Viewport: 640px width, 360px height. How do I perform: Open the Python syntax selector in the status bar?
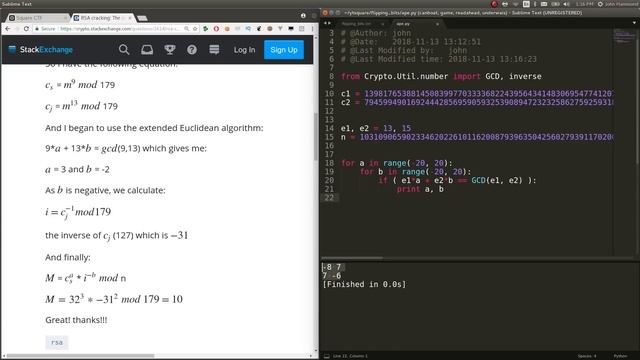[620, 356]
